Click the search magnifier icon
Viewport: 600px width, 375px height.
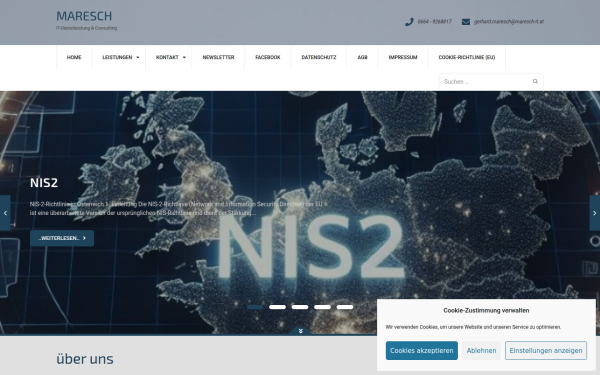[535, 81]
